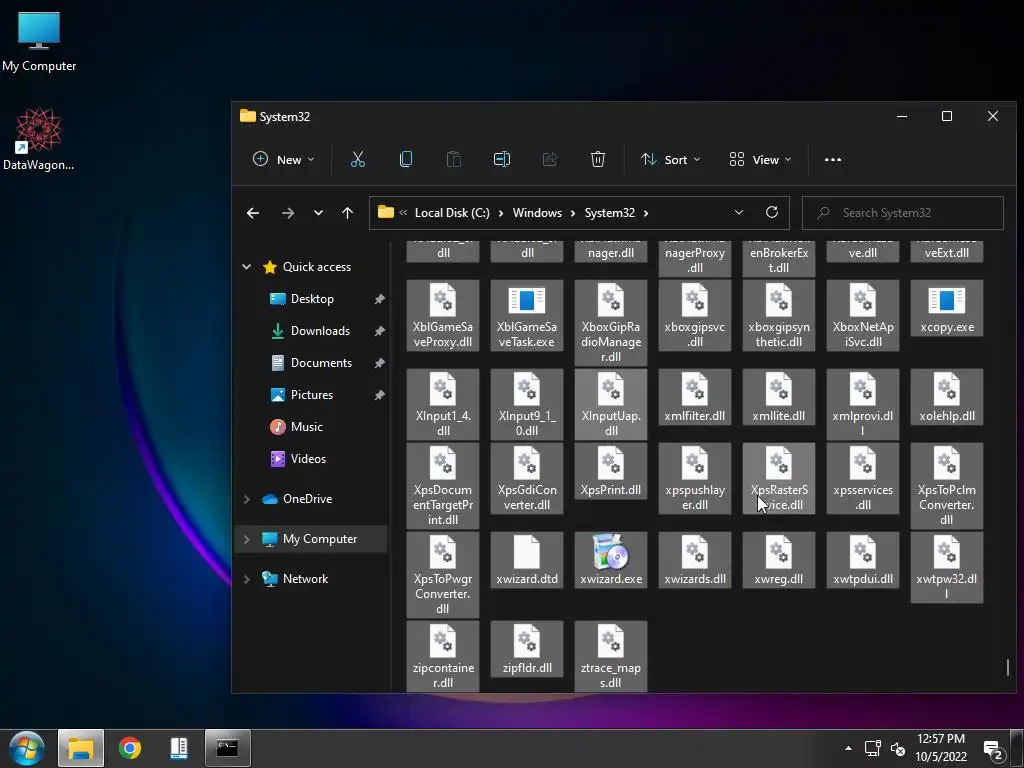This screenshot has height=768, width=1024.
Task: Open the library app on taskbar
Action: coord(178,748)
